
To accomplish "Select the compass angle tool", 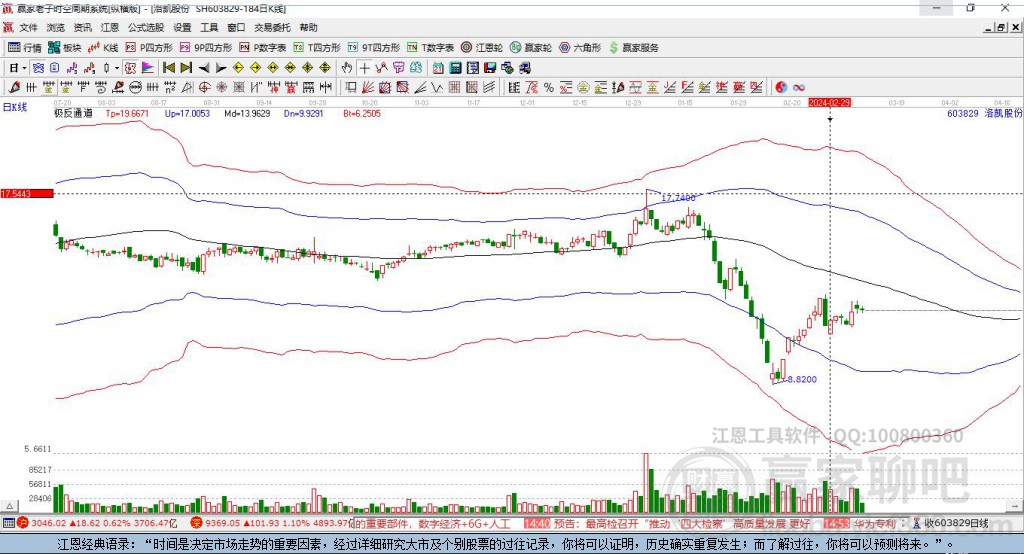I will tap(187, 87).
